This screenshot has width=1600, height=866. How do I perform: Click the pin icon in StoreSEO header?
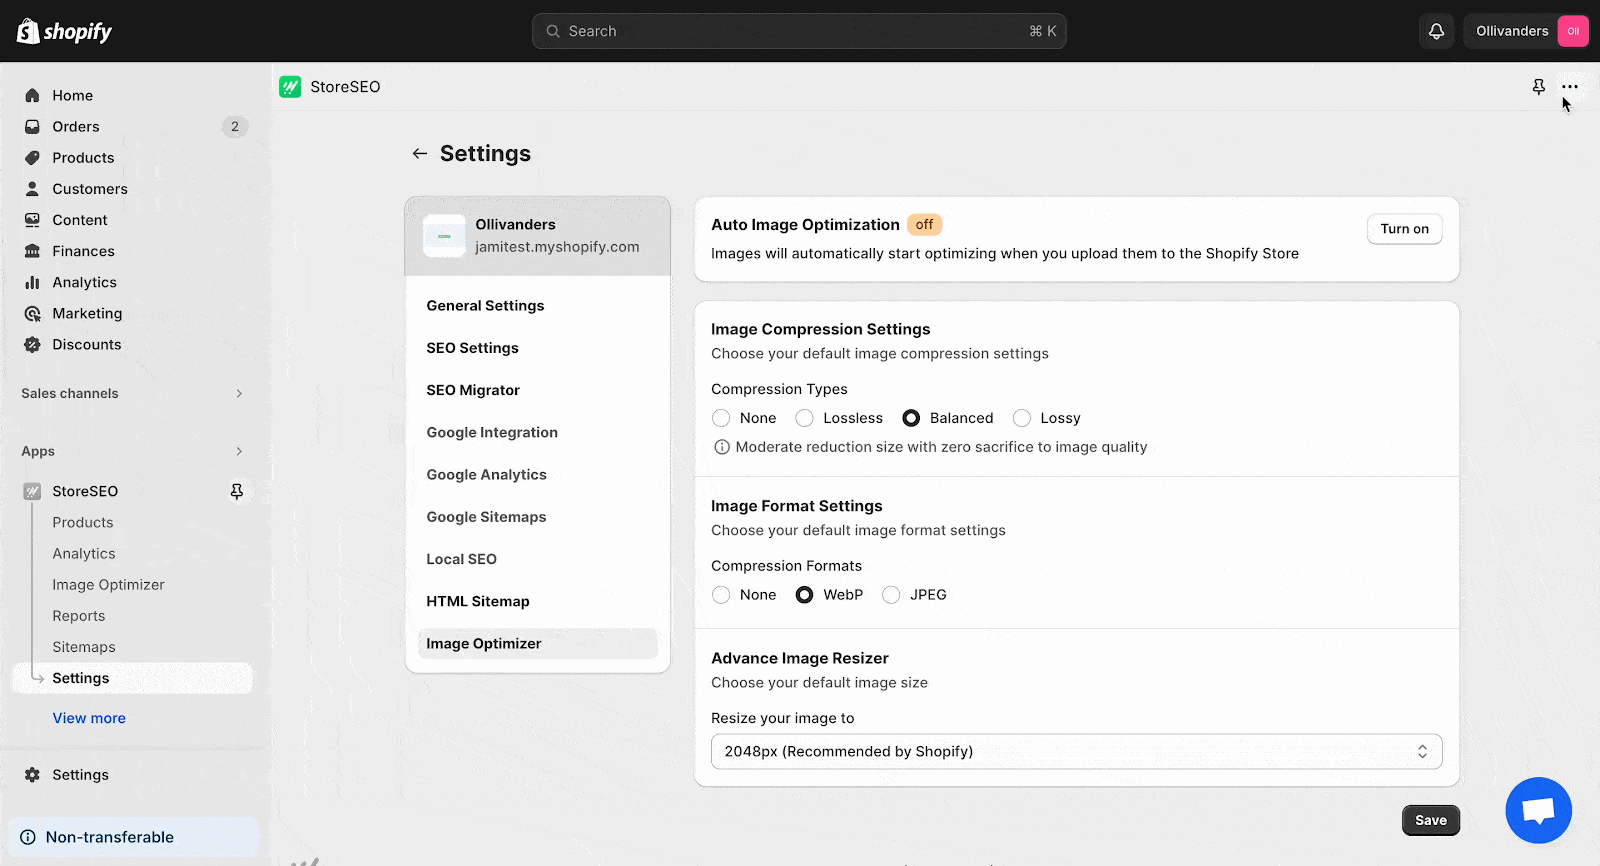(x=1539, y=87)
